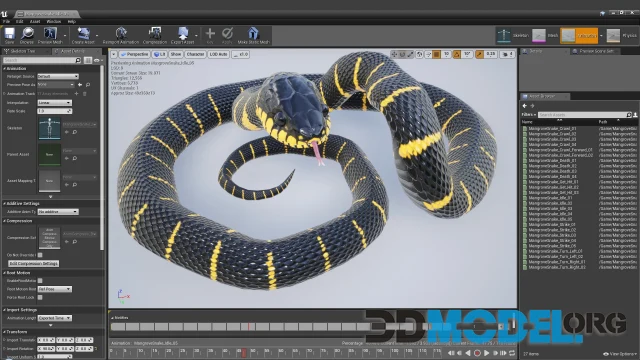Toggle the Force Root Lock checkbox
Viewport: 640px width, 360px height.
pos(40,298)
